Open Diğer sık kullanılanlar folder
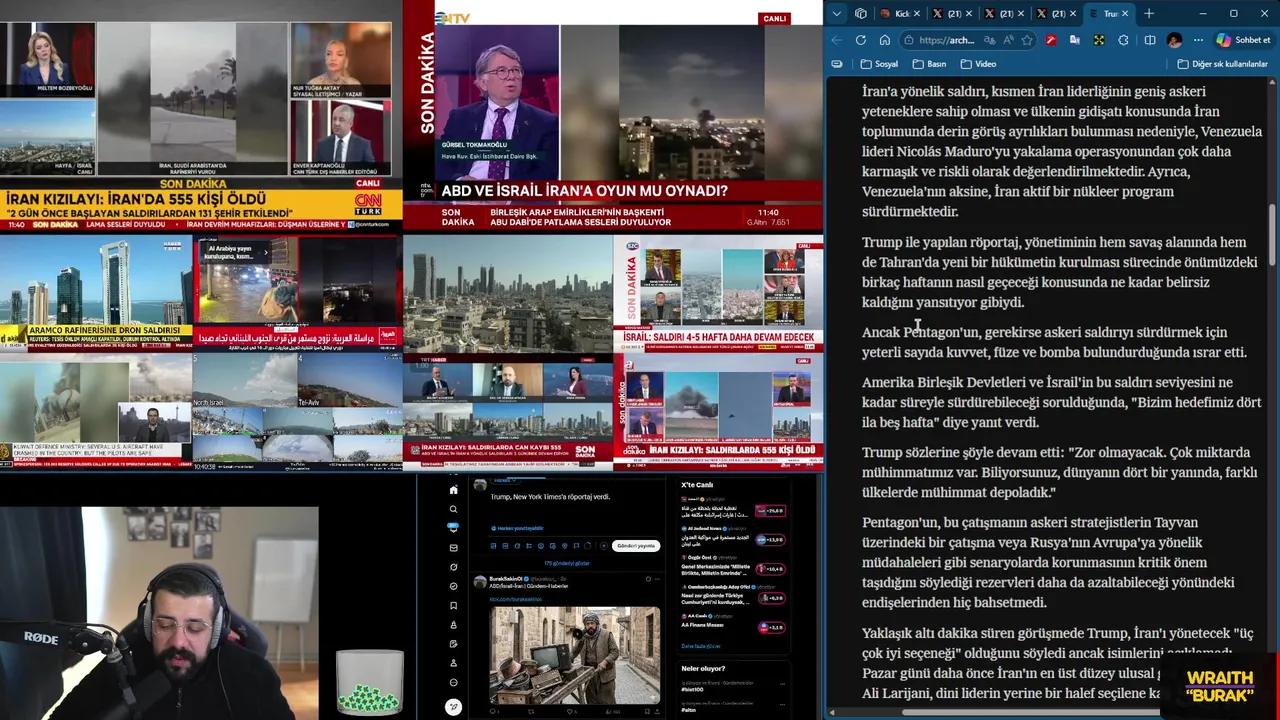Image resolution: width=1280 pixels, height=720 pixels. tap(1223, 64)
